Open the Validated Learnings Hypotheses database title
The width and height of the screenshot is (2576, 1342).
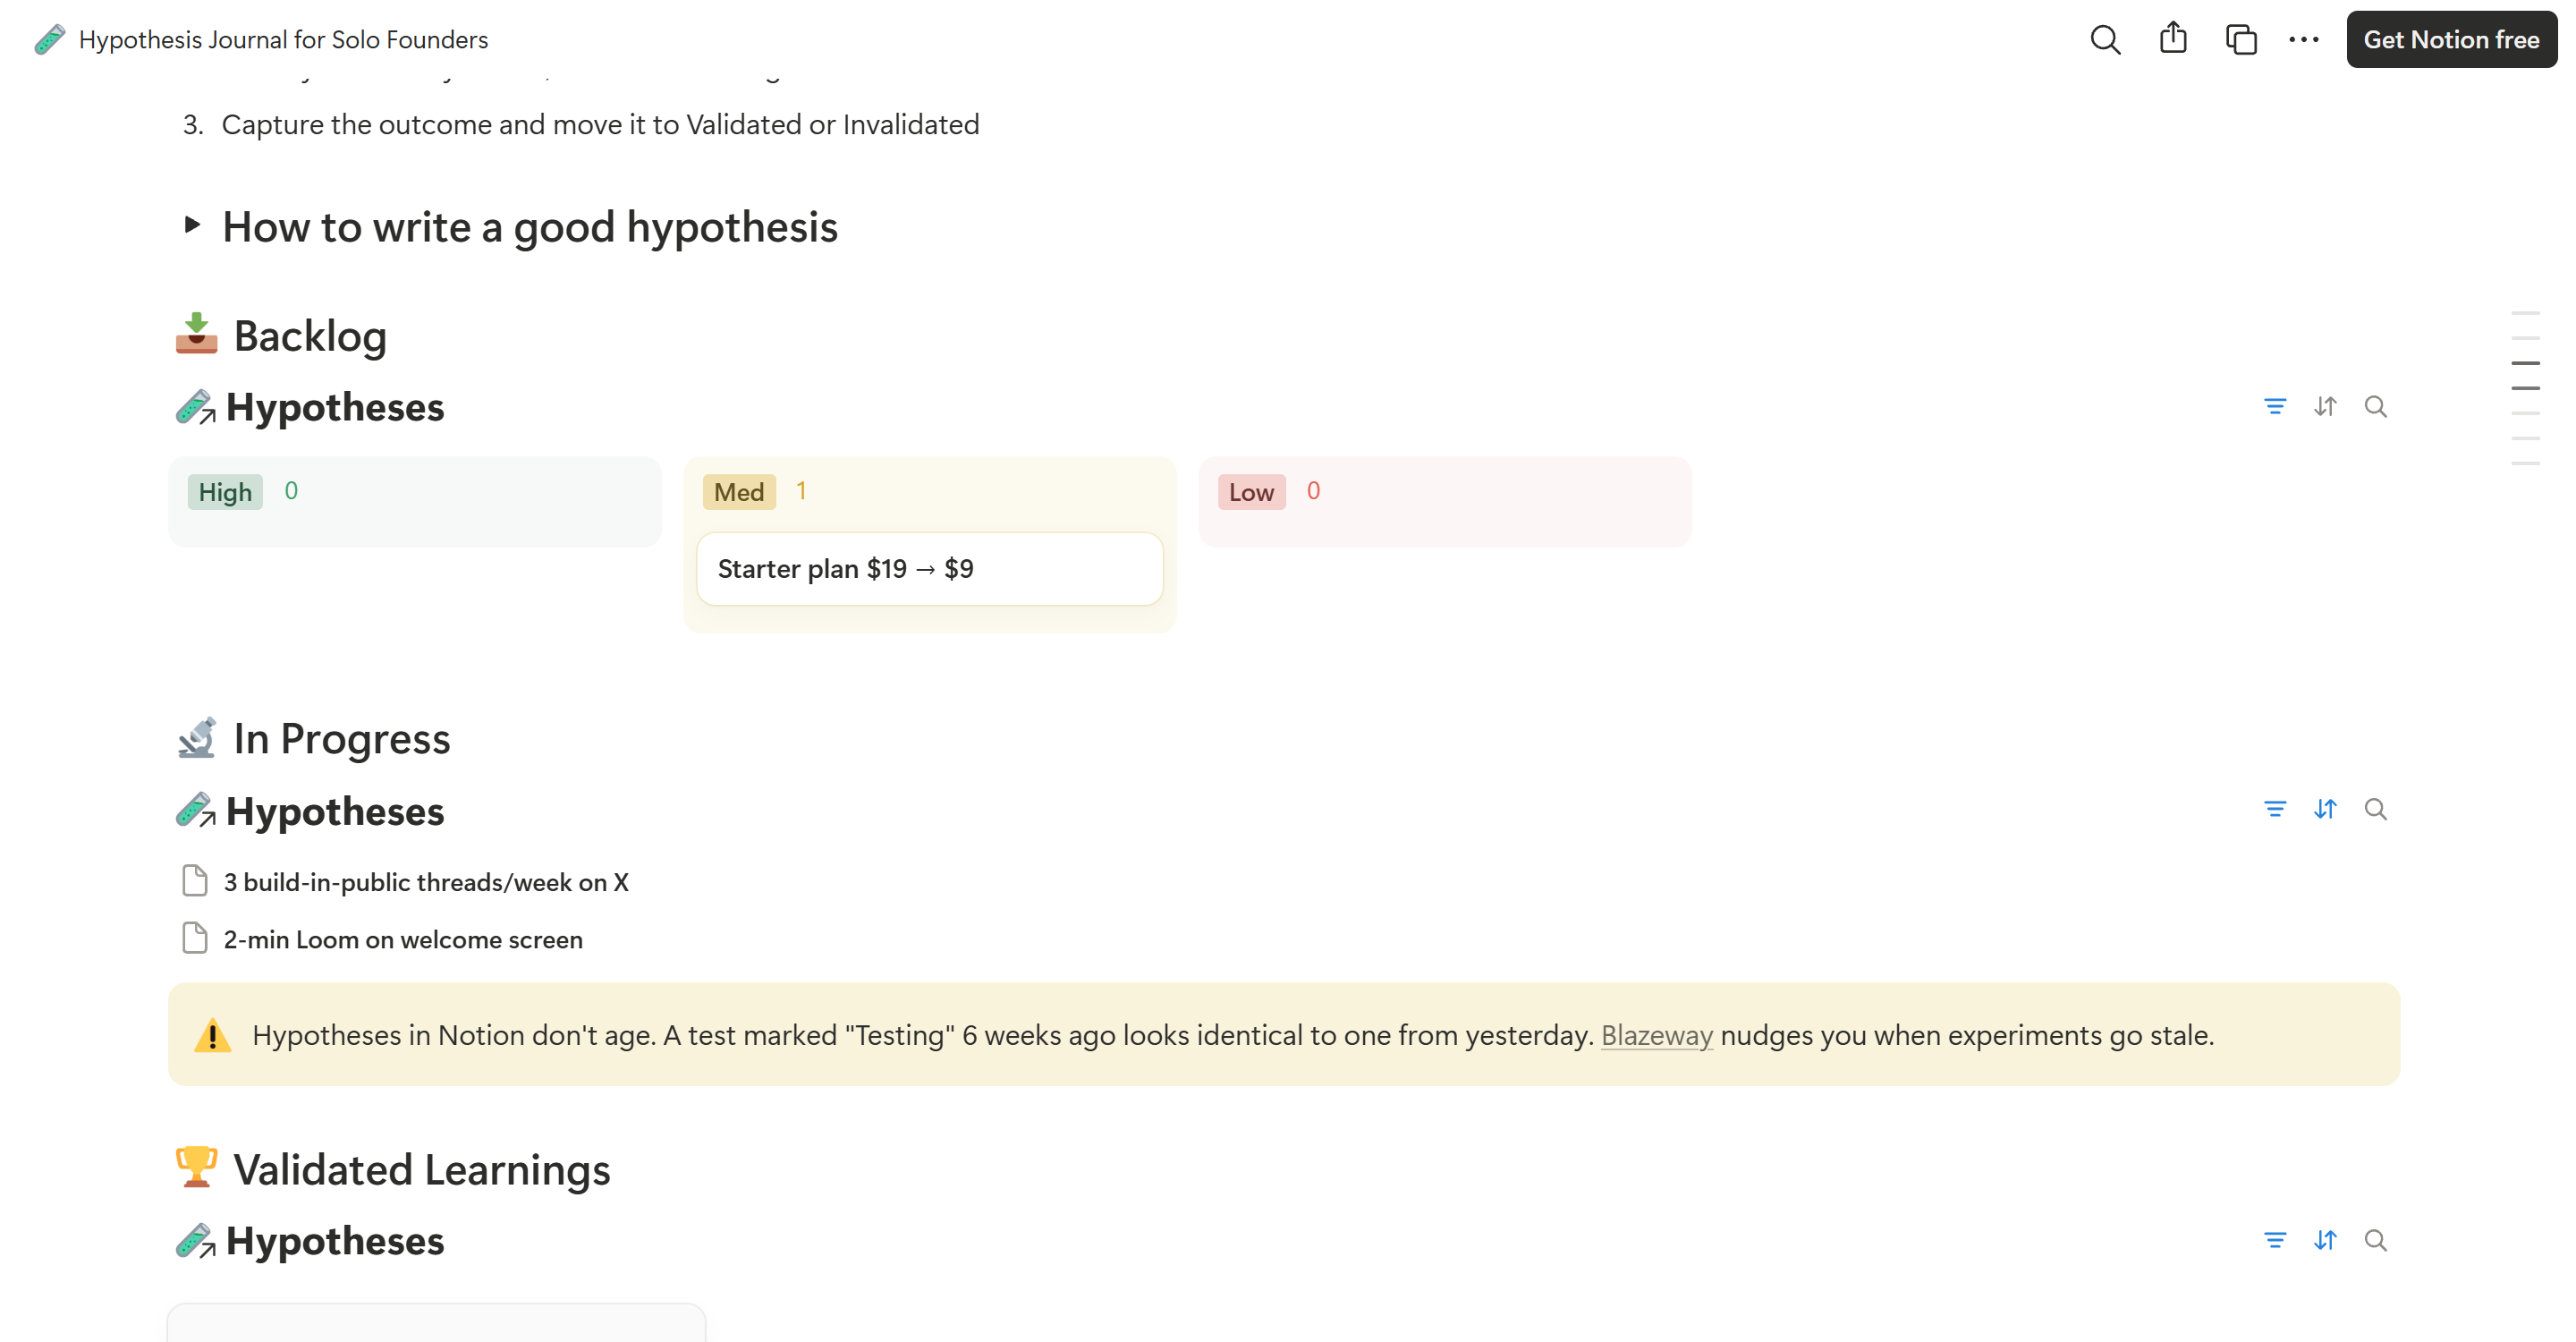pyautogui.click(x=334, y=1241)
